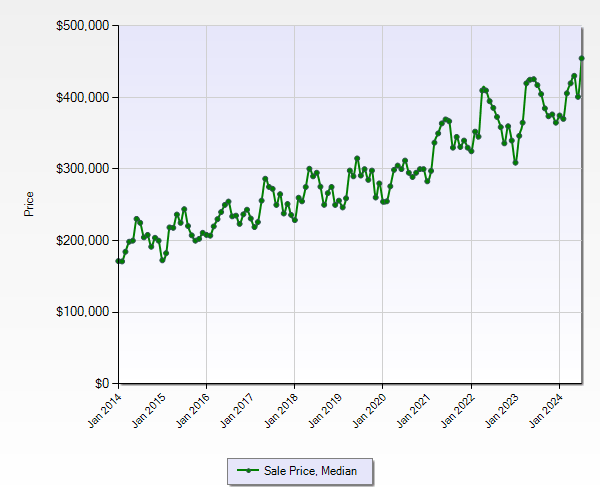Screen dimensions: 600x500
Task: Click the Jan 2016 x-axis label
Action: click(x=192, y=411)
